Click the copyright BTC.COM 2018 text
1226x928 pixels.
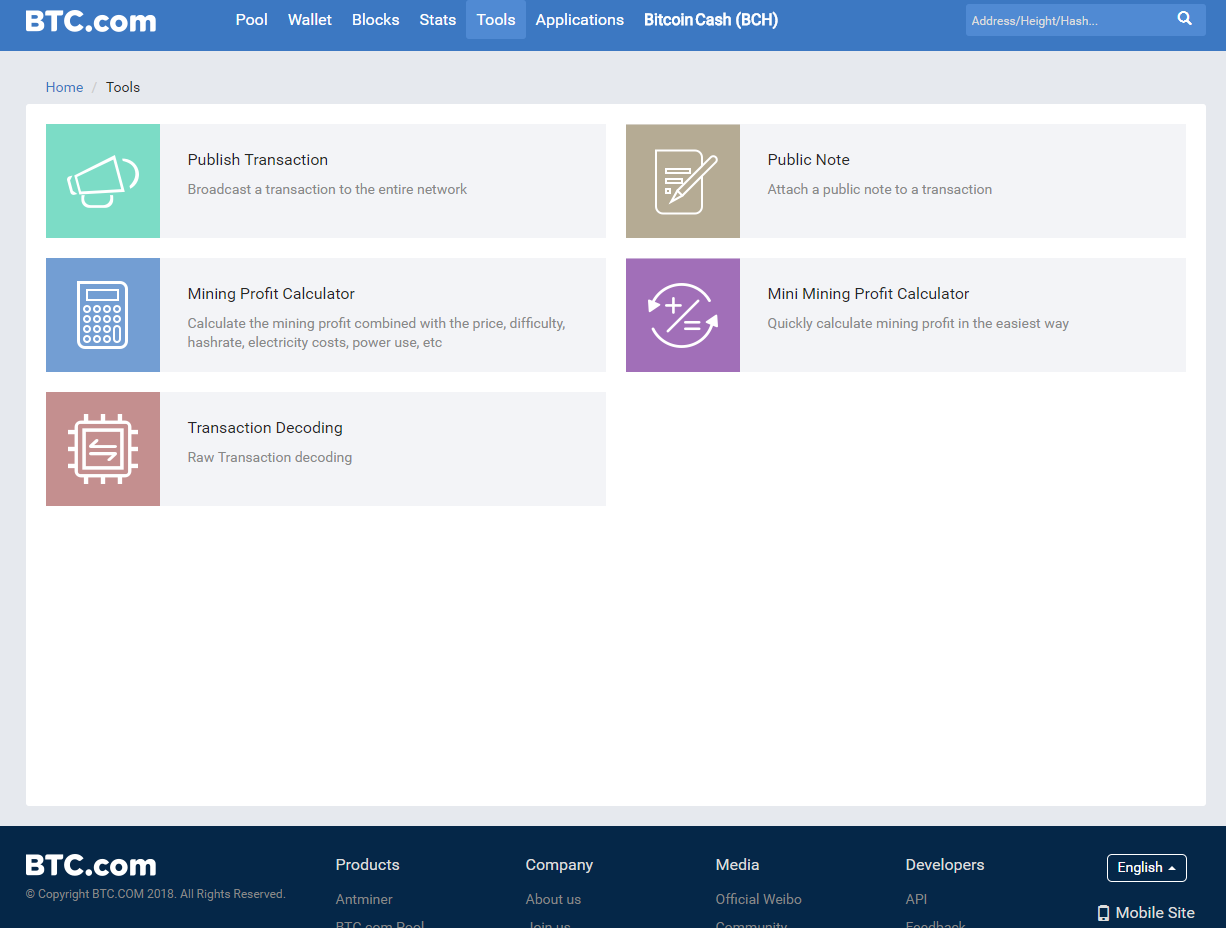click(156, 894)
